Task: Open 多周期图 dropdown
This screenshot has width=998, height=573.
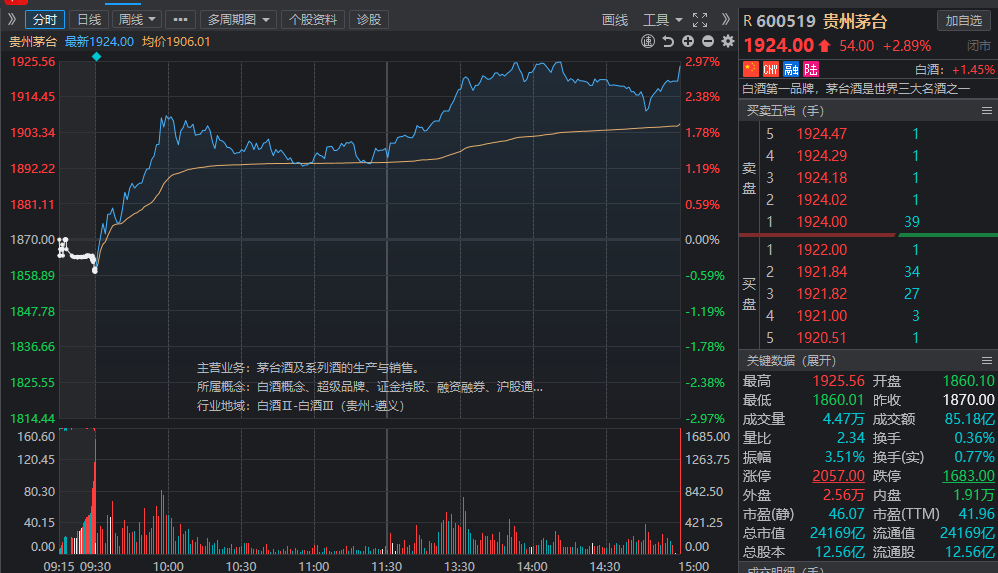Action: point(238,20)
